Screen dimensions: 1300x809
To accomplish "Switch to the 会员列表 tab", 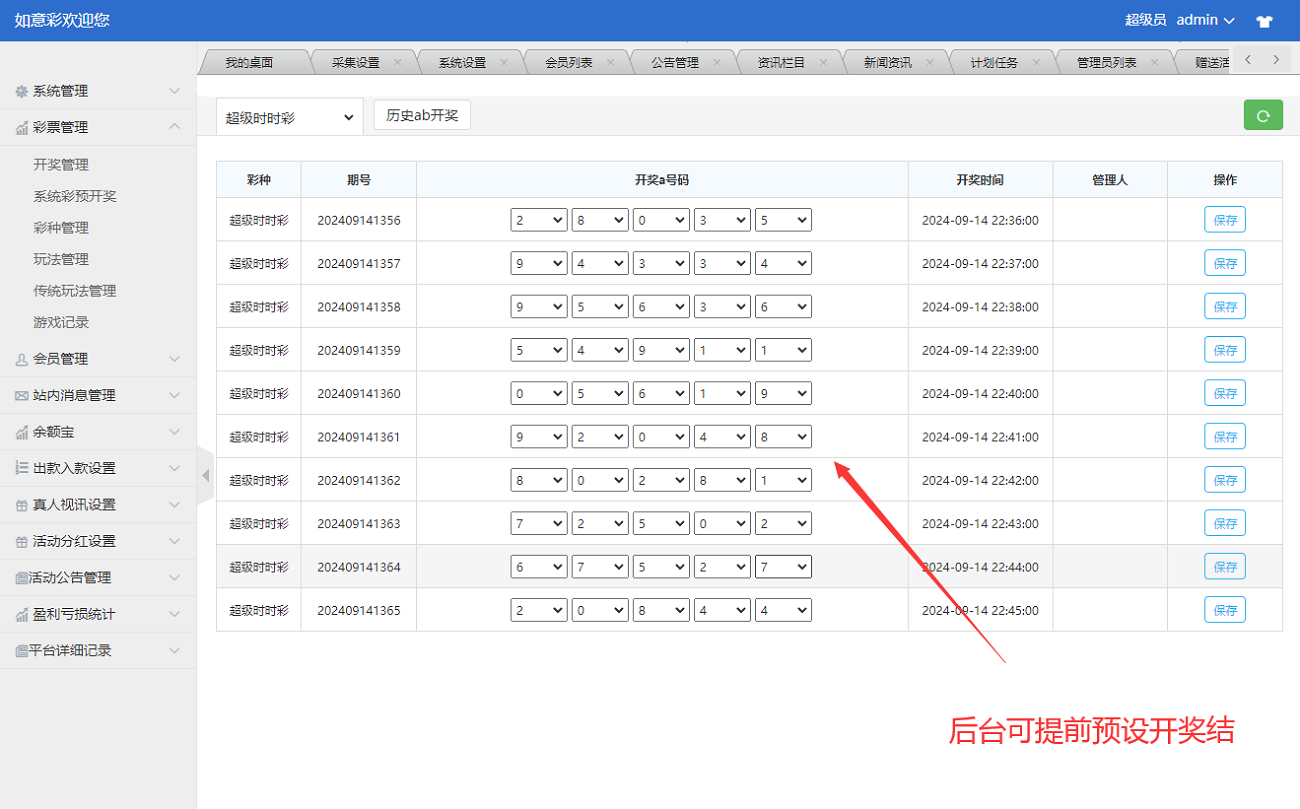I will pos(569,62).
